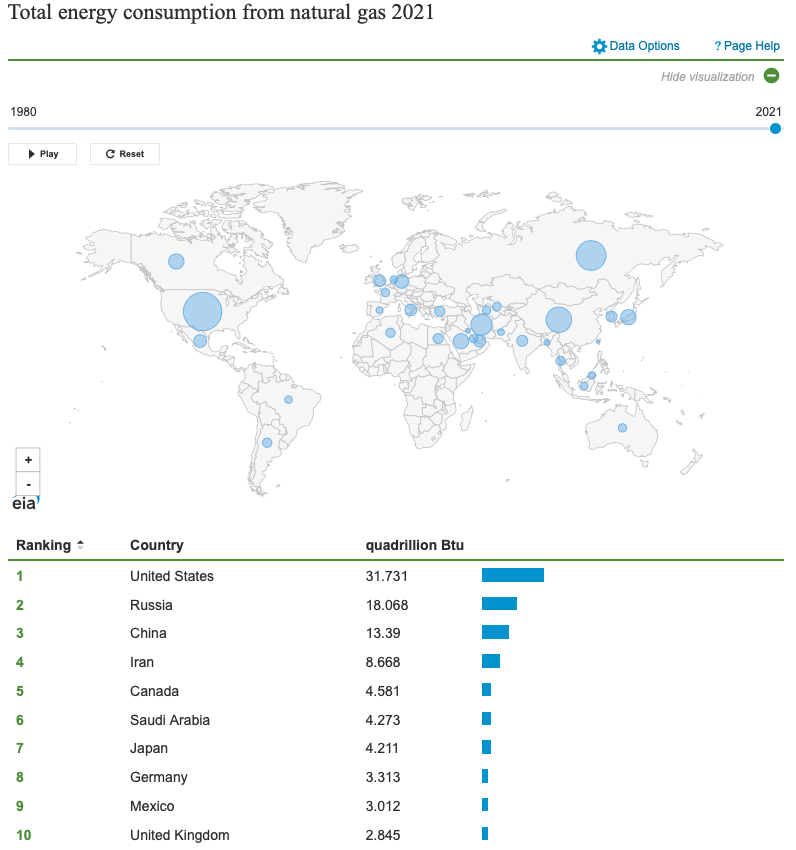Sort table by Ranking arrow

pyautogui.click(x=80, y=545)
